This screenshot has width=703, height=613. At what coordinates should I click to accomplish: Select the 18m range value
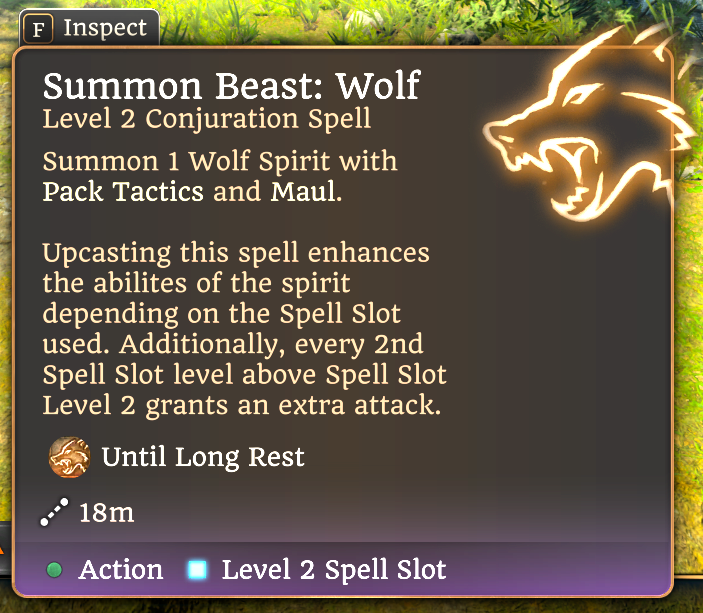tap(107, 512)
